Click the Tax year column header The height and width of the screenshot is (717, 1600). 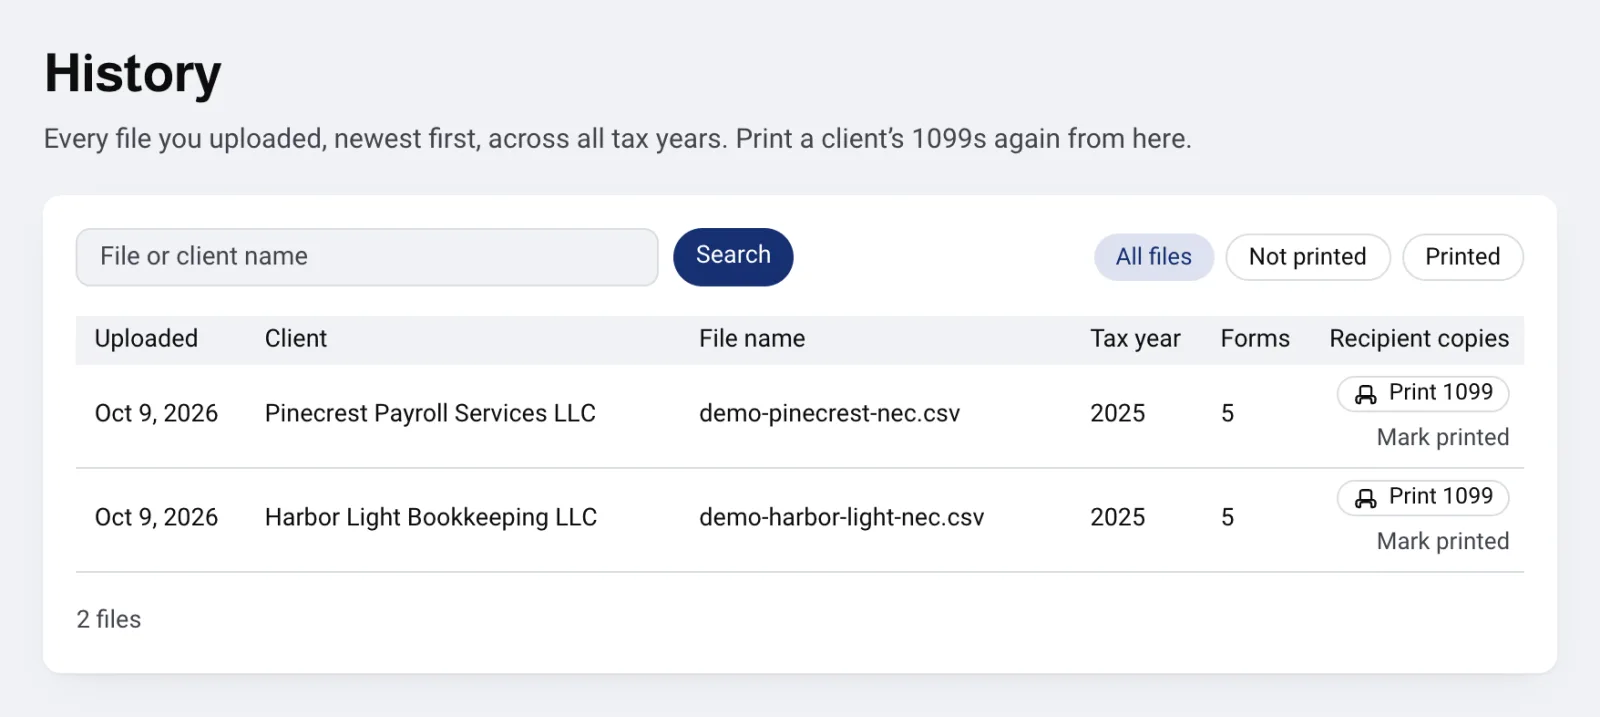pyautogui.click(x=1135, y=339)
